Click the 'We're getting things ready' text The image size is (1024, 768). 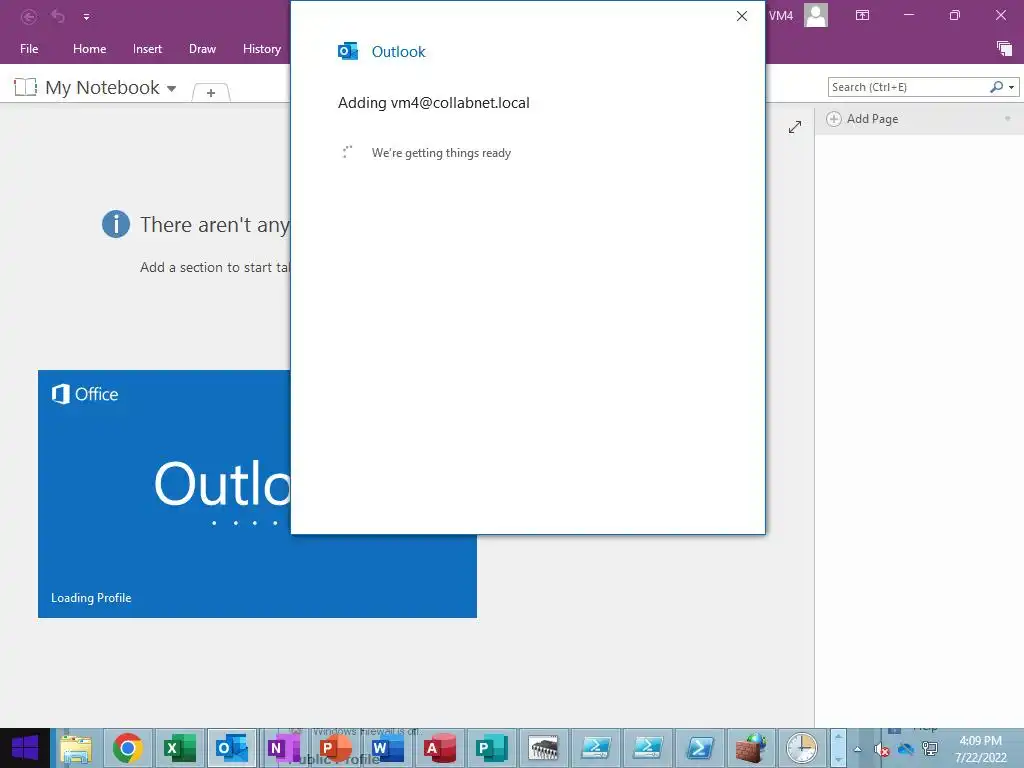(x=441, y=153)
